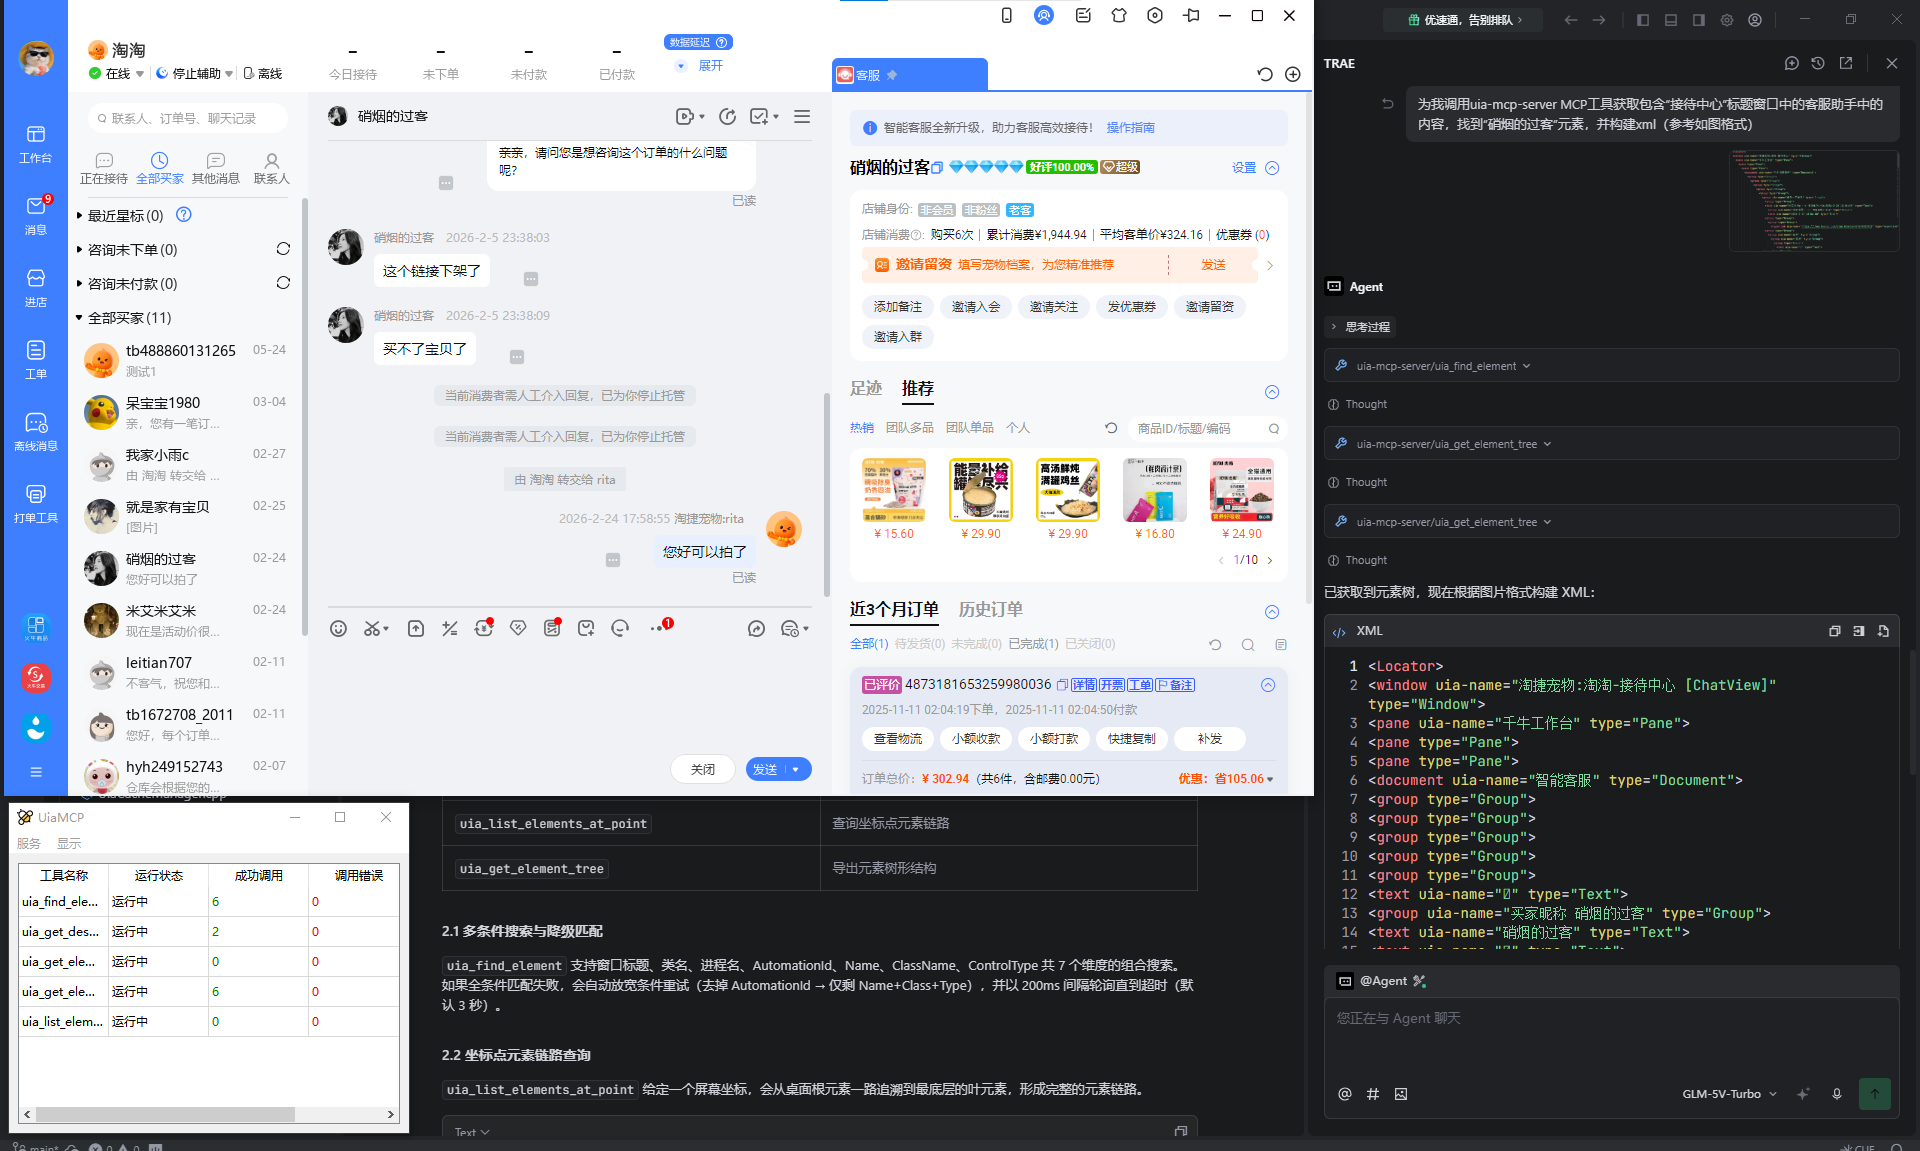Click new chat icon in TRAE panel
The height and width of the screenshot is (1151, 1920).
click(1792, 63)
